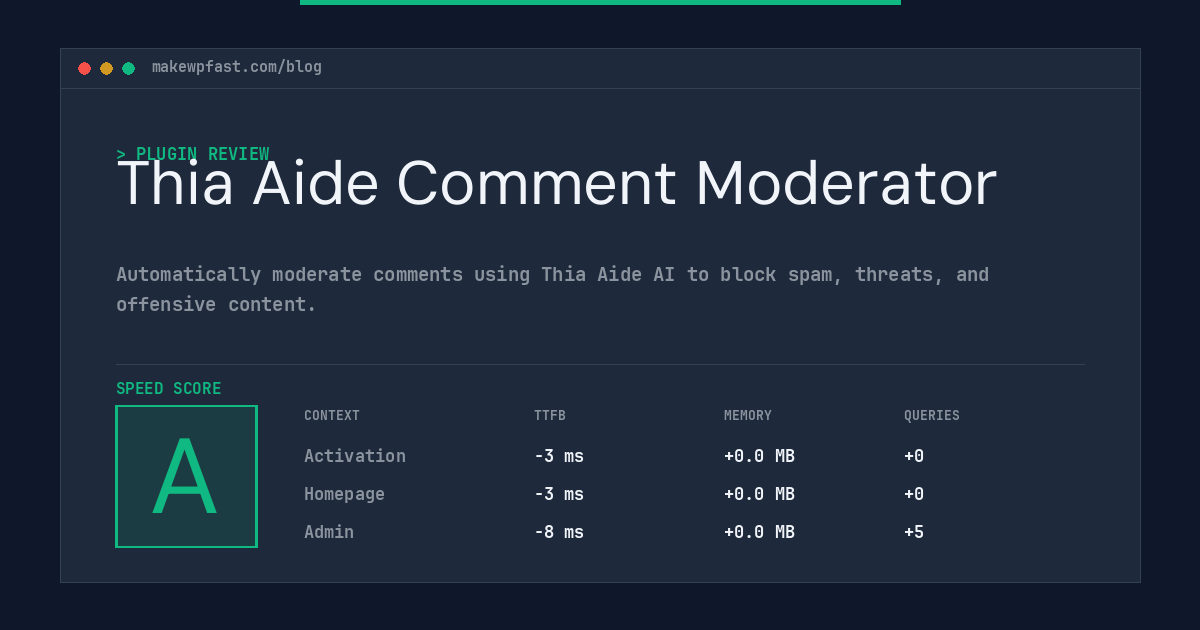This screenshot has width=1200, height=630.
Task: Click the makewpfast.com/blog address text
Action: point(237,67)
